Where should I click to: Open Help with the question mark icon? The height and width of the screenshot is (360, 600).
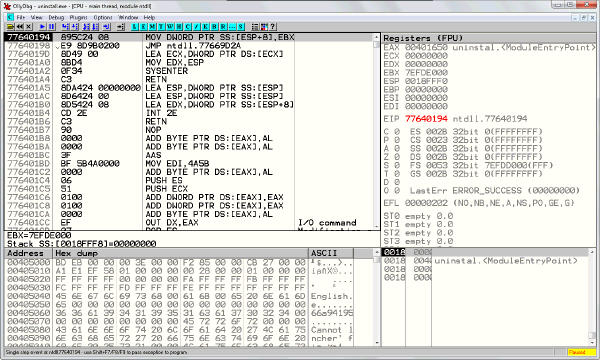tap(272, 27)
